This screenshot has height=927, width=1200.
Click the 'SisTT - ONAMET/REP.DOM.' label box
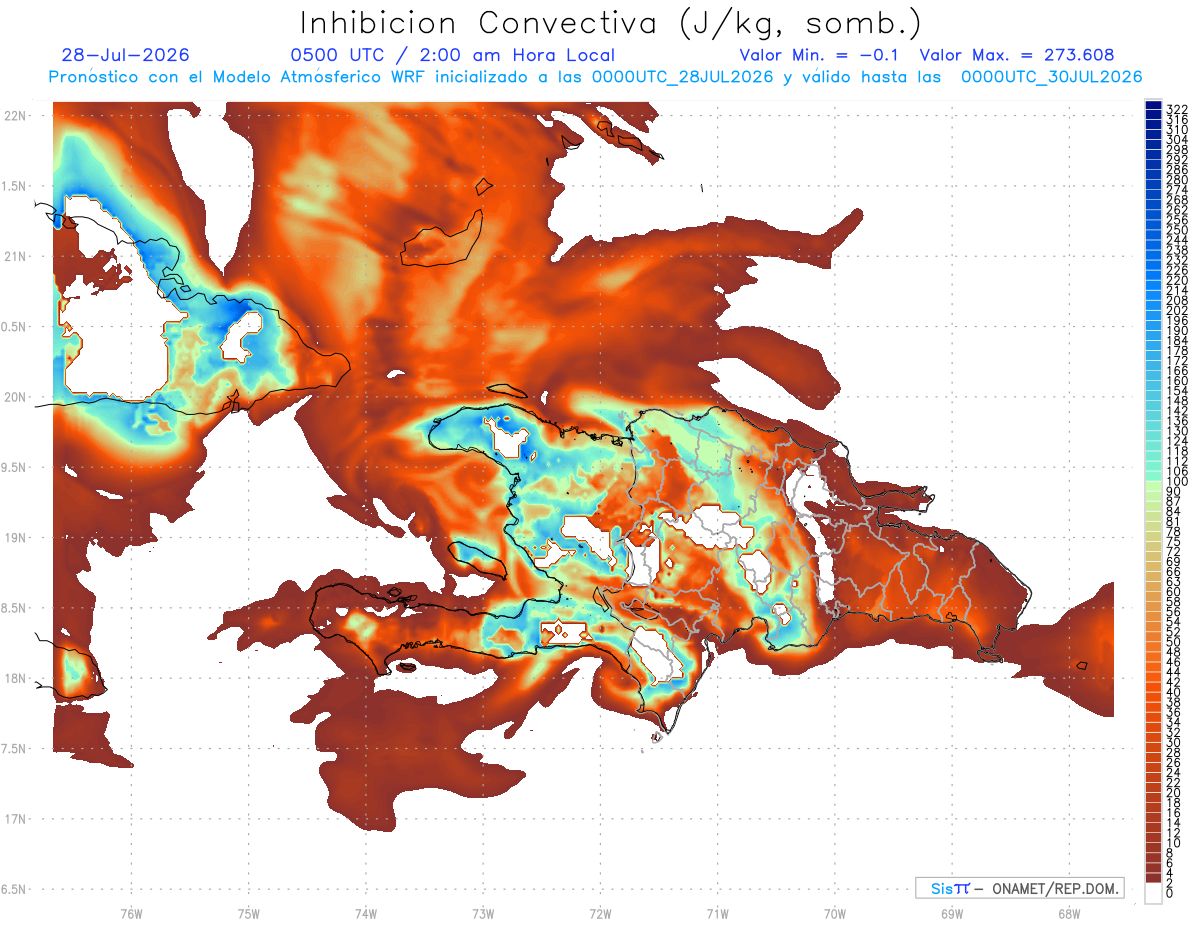pyautogui.click(x=1019, y=888)
